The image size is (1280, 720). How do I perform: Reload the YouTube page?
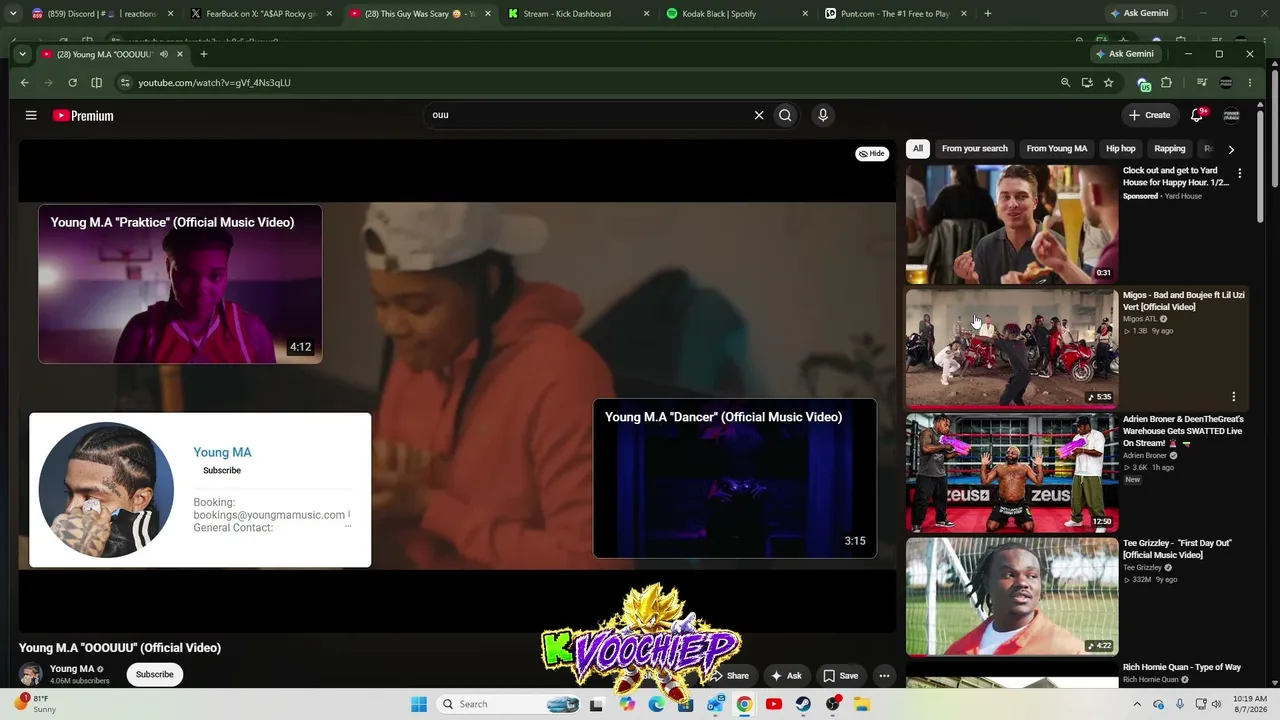72,83
